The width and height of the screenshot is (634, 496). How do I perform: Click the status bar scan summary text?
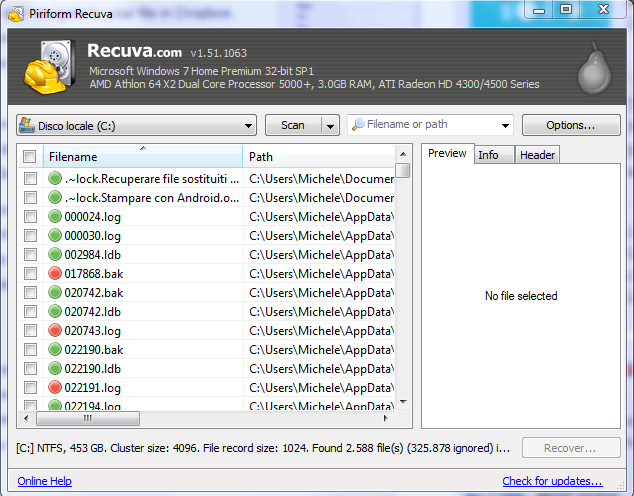coord(263,448)
